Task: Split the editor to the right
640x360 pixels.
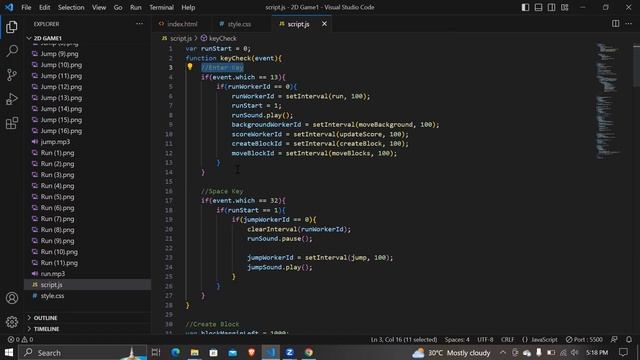Action: [x=616, y=24]
